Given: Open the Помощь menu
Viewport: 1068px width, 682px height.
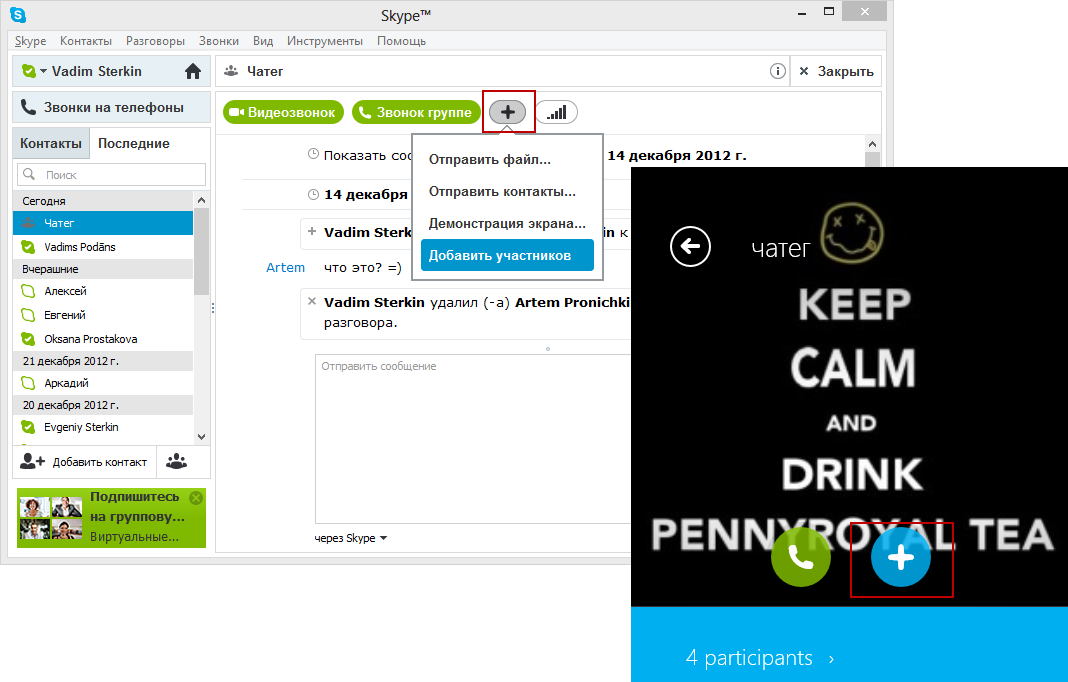Looking at the screenshot, I should pos(401,41).
